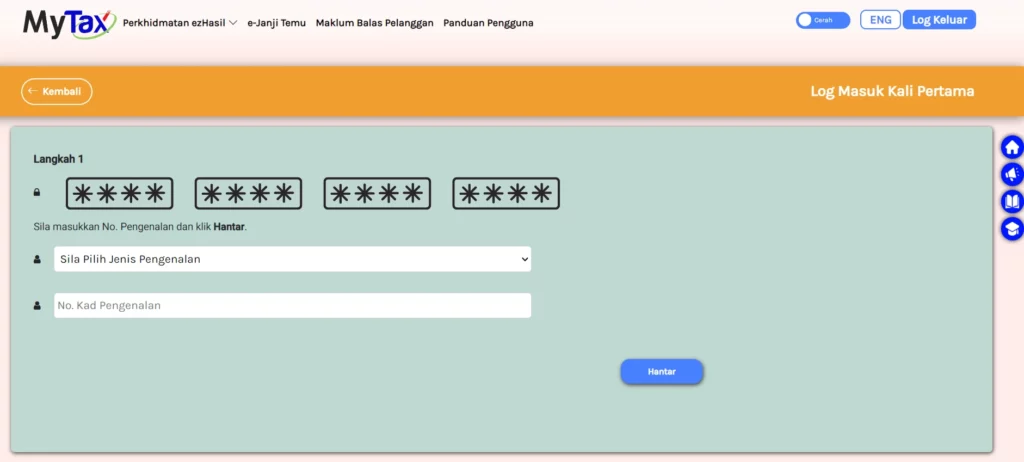This screenshot has height=462, width=1024.
Task: Click the padlock icon beside masked code
Action: [x=37, y=192]
